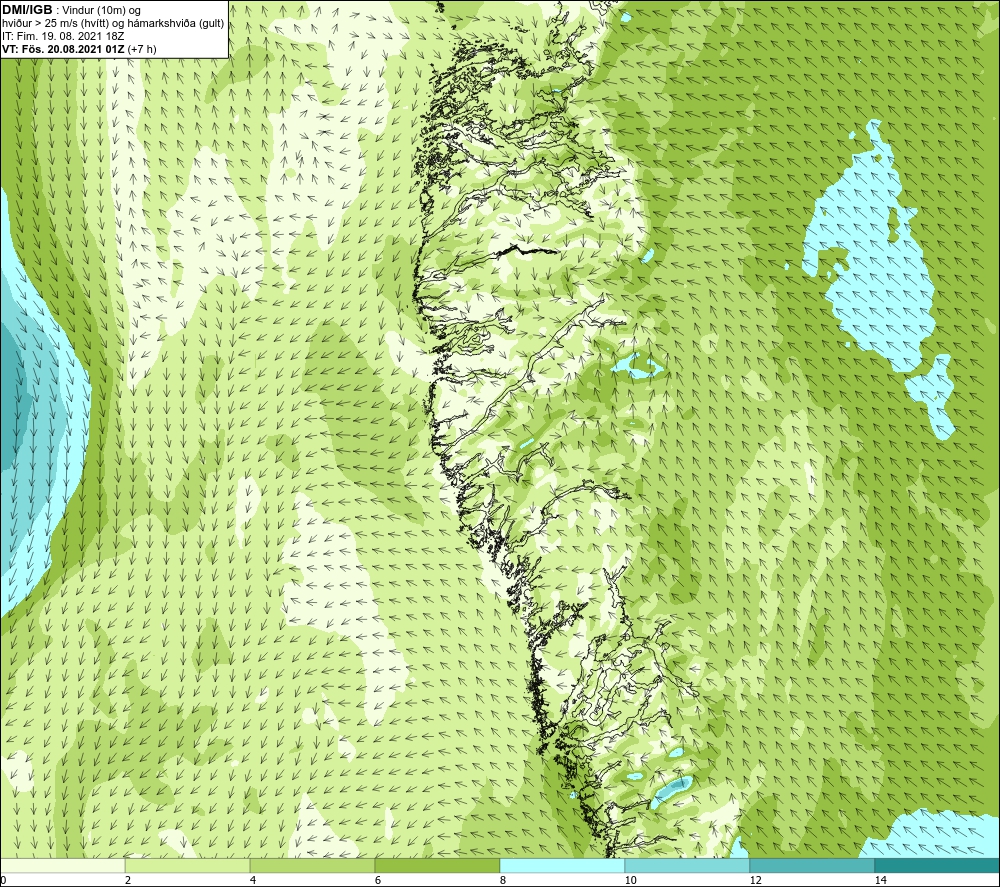Pick the 12–14 teal legend segment
The height and width of the screenshot is (887, 1000).
point(812,865)
